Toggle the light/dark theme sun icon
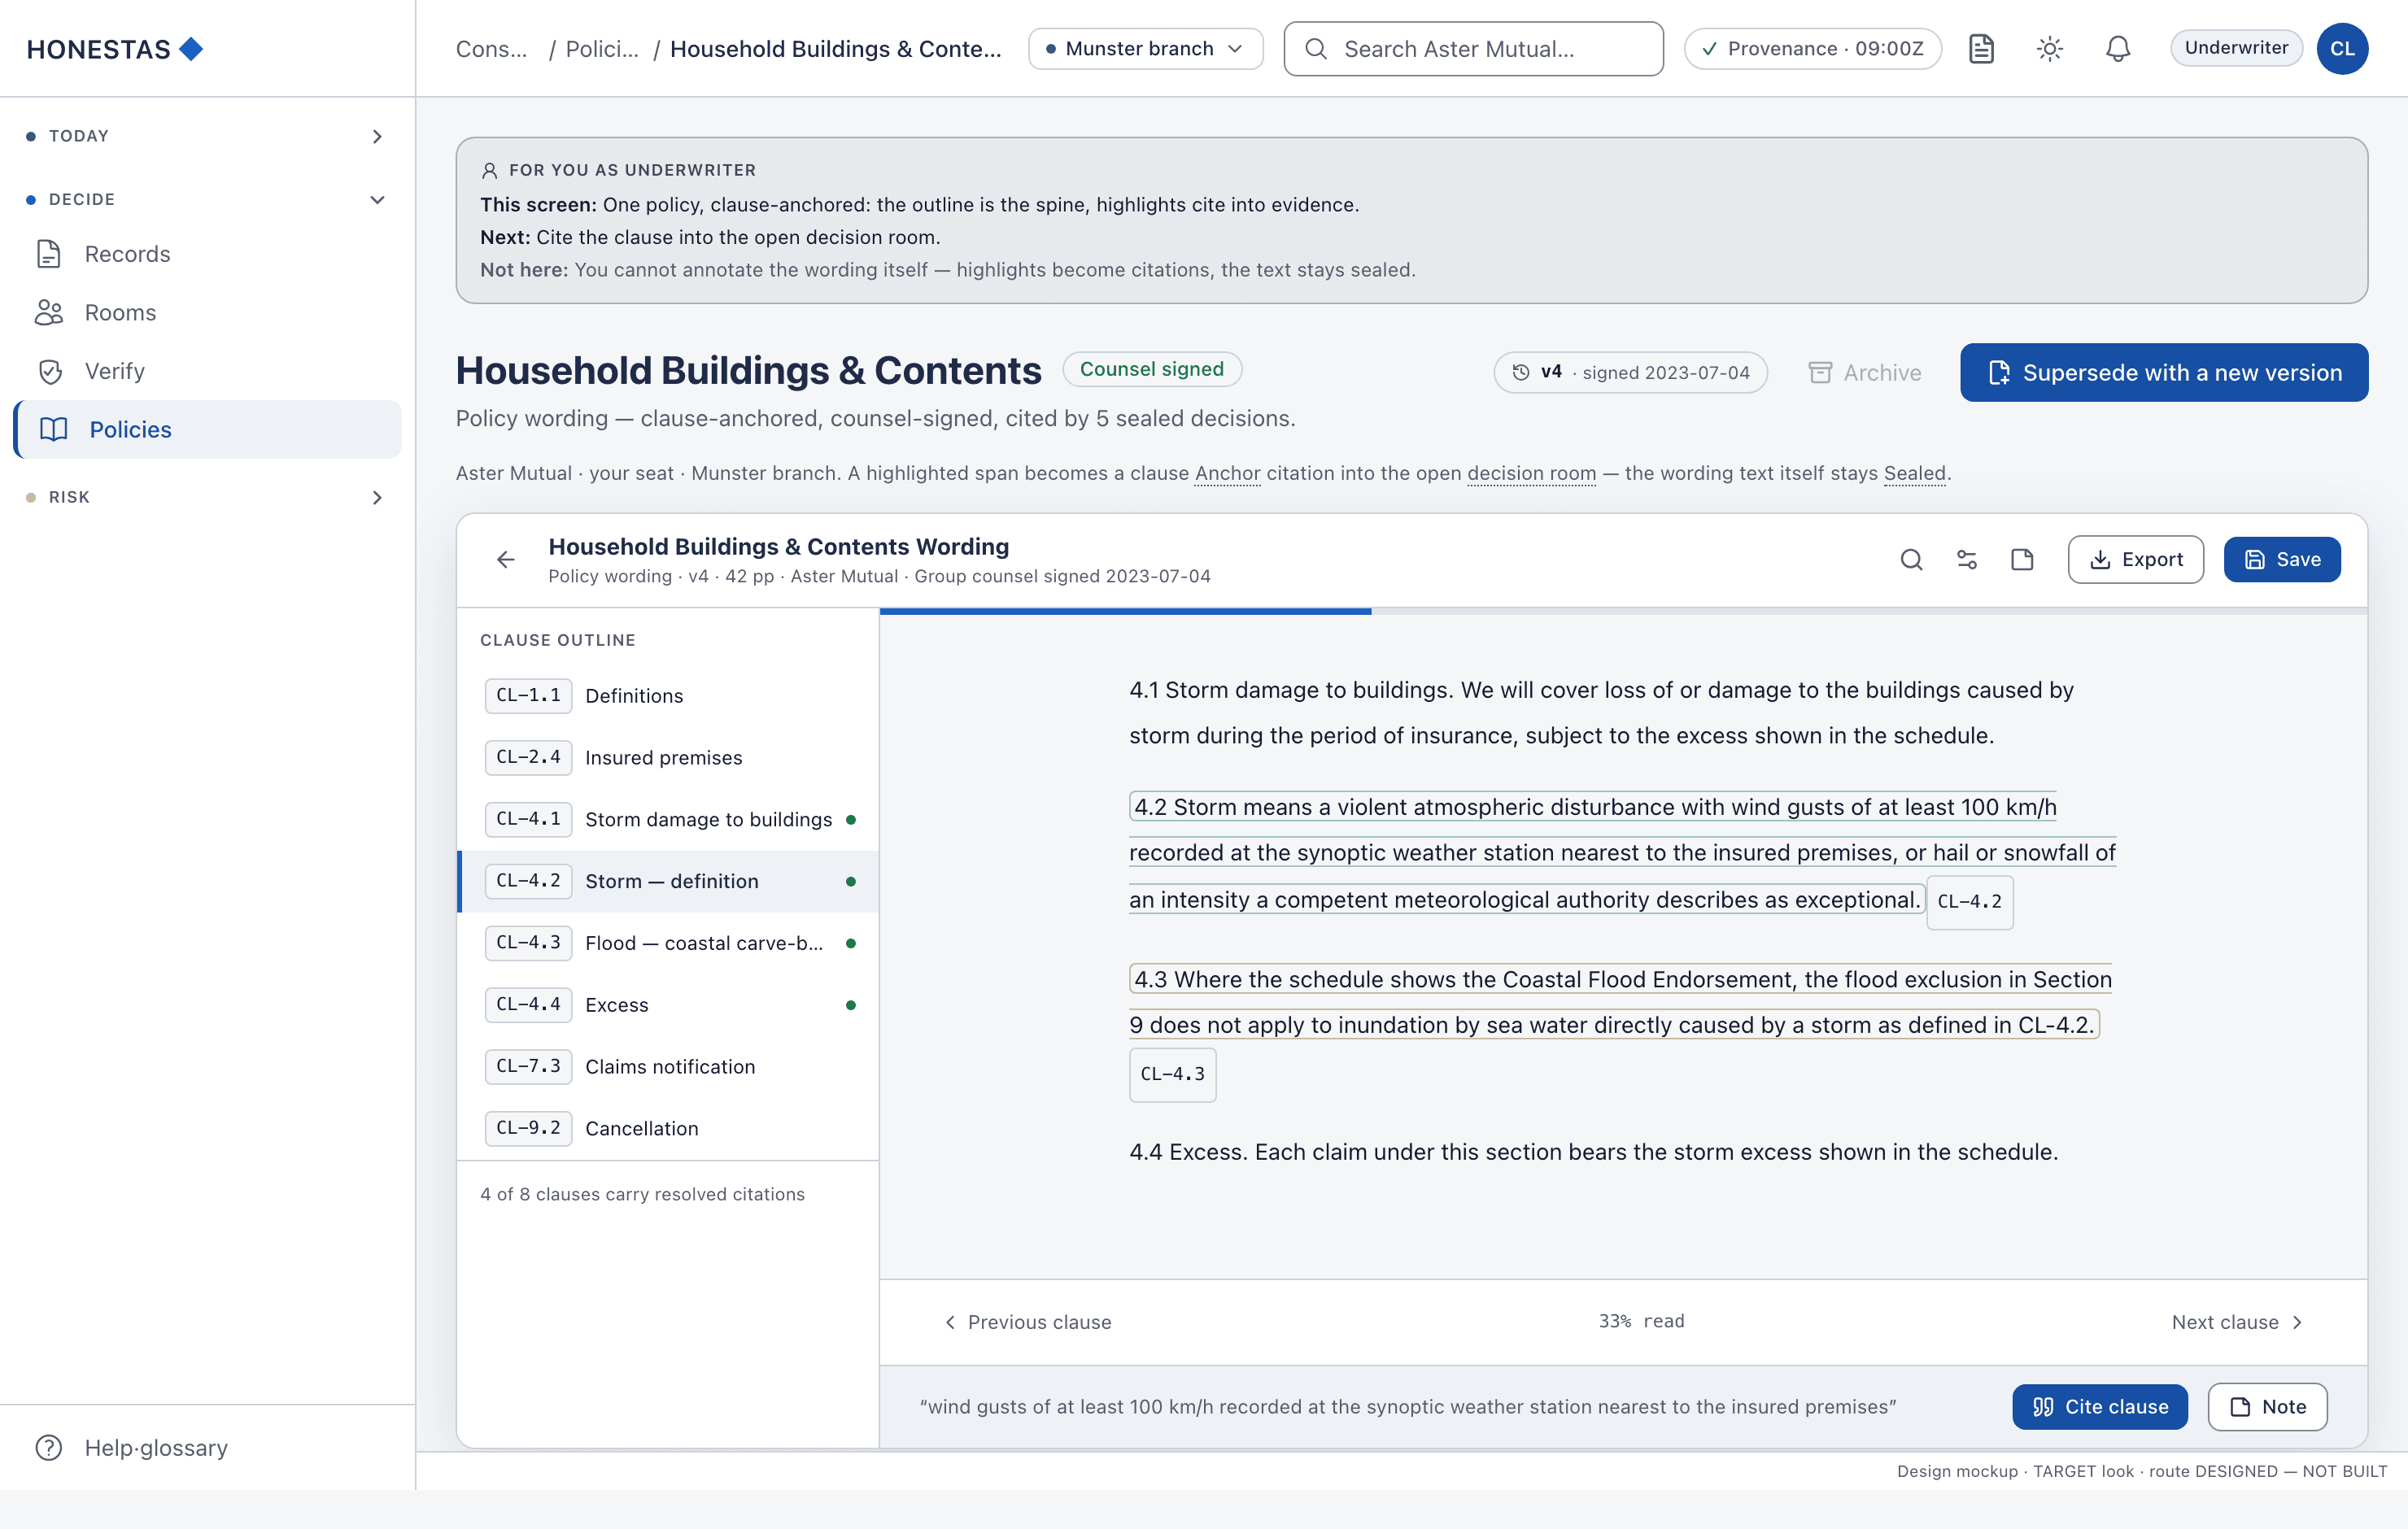 [2050, 48]
